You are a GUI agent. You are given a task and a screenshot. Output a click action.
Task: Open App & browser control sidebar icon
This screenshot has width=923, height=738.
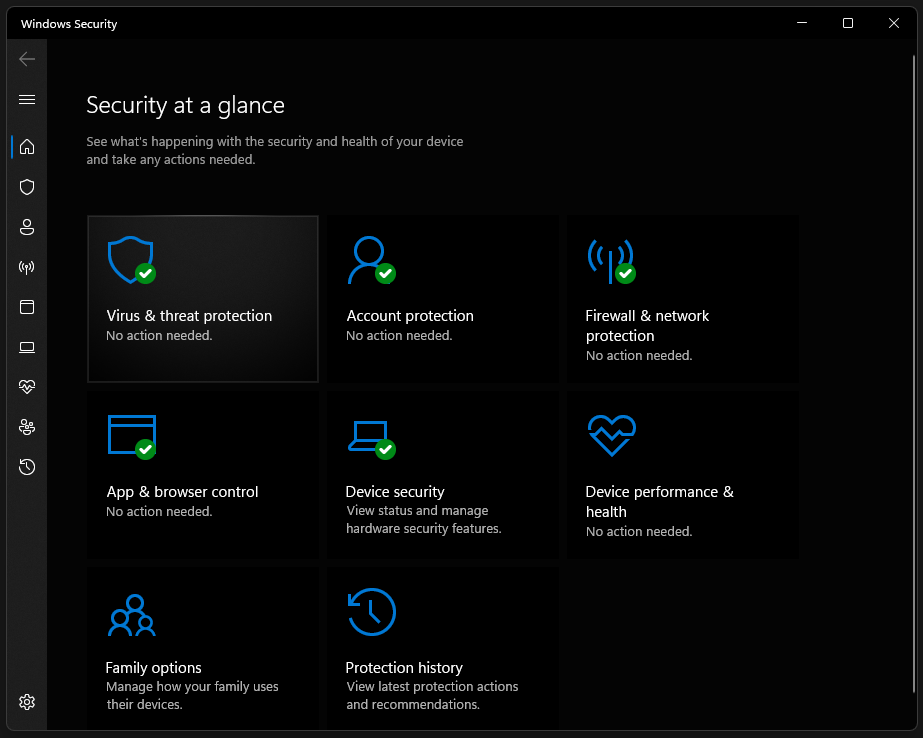pyautogui.click(x=27, y=307)
